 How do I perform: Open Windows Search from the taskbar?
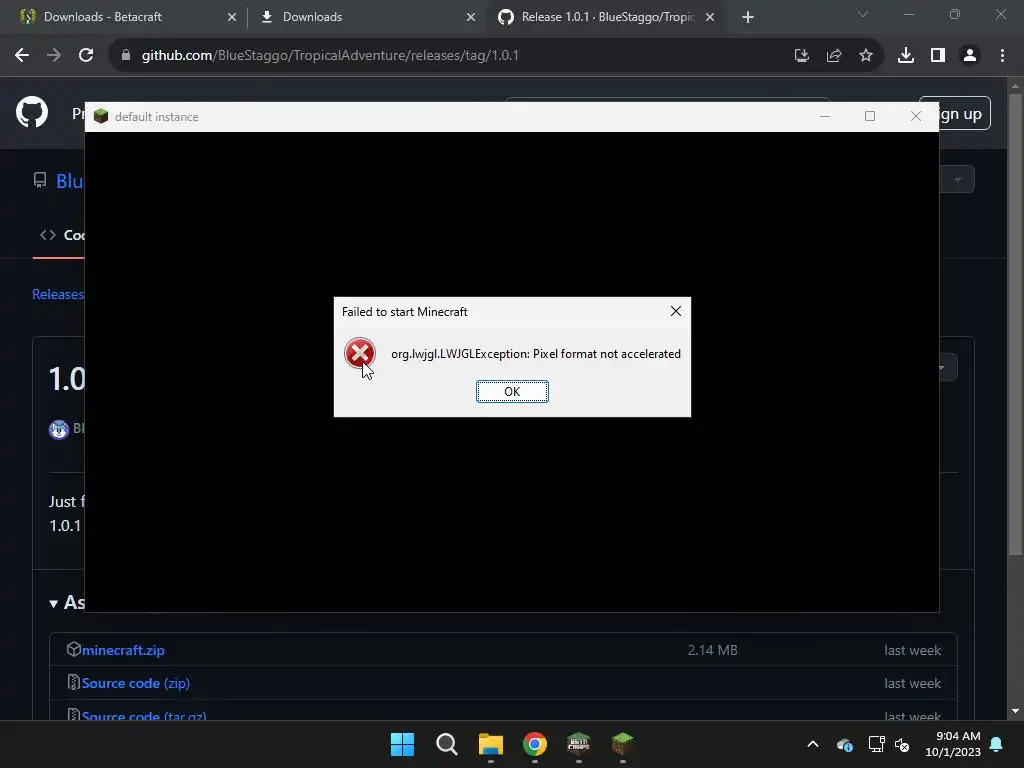(x=447, y=744)
